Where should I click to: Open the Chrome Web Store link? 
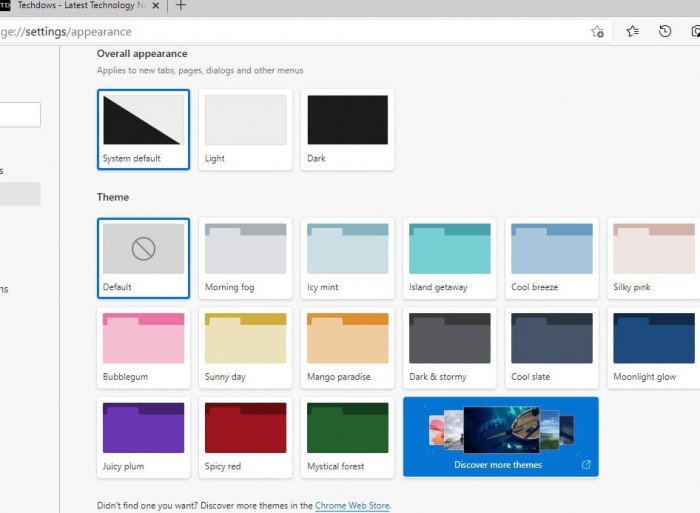[352, 506]
